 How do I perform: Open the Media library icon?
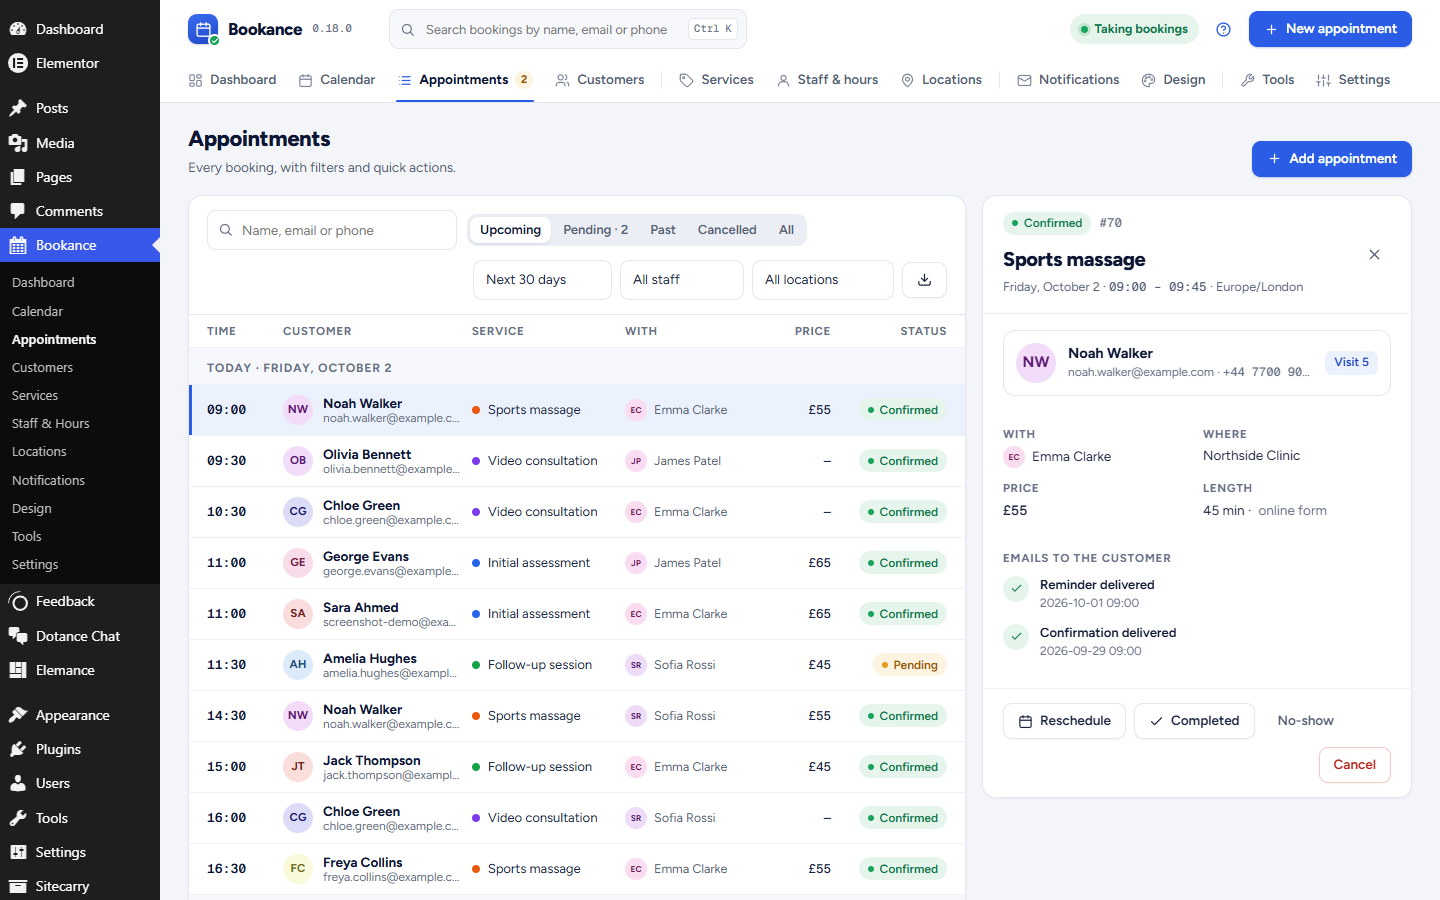18,143
